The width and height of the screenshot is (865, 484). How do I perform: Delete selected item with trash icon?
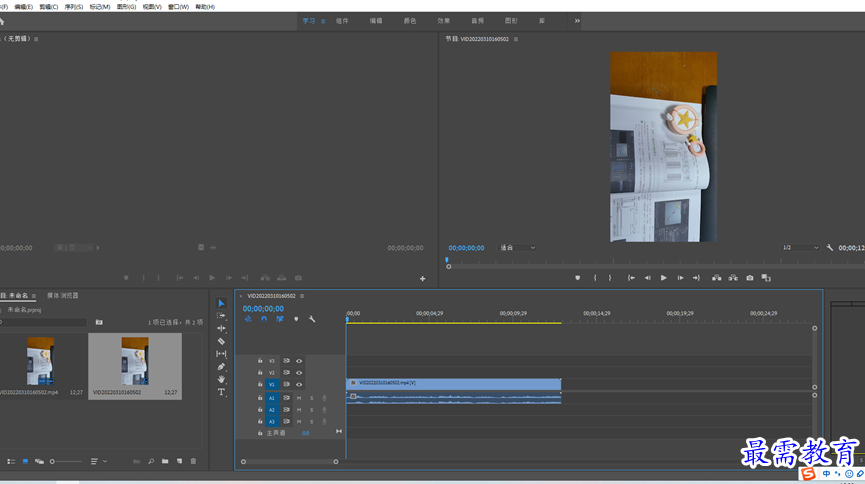pos(193,461)
